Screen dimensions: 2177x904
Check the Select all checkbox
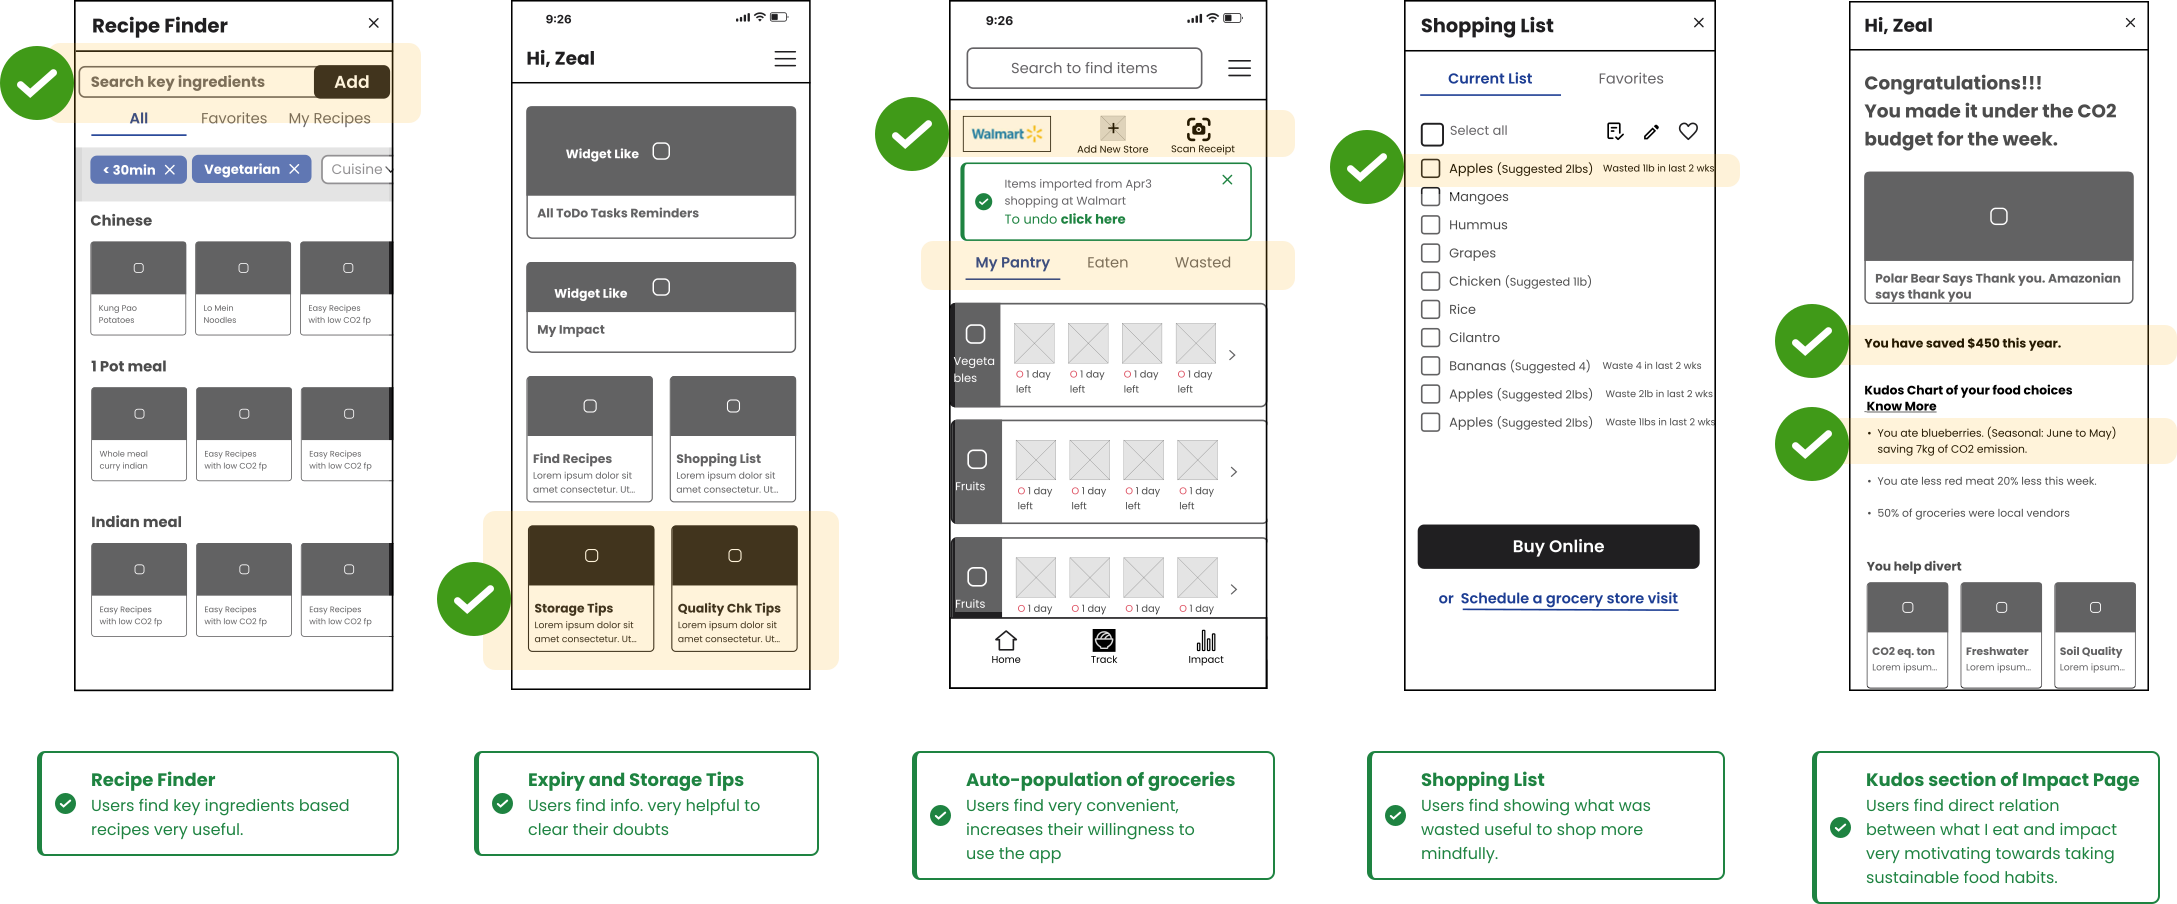point(1432,133)
